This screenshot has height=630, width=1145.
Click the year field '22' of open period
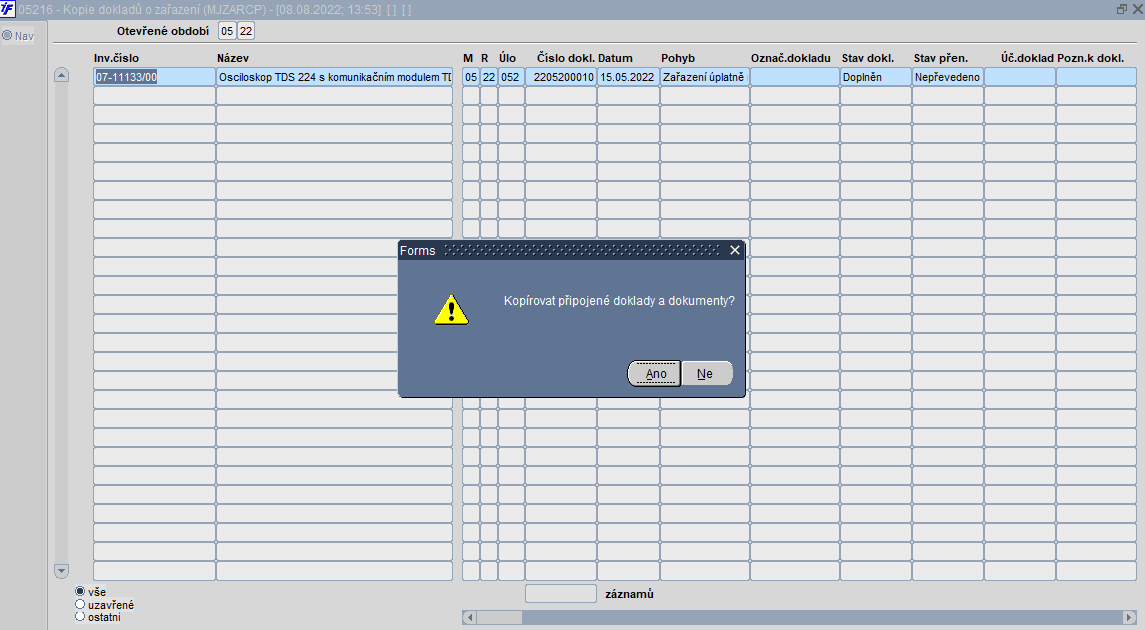coord(246,31)
